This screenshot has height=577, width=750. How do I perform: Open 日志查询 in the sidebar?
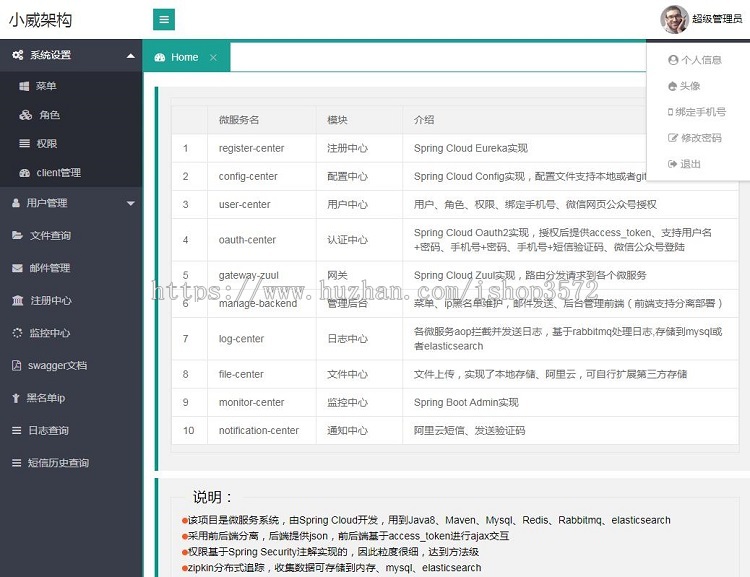pyautogui.click(x=71, y=431)
